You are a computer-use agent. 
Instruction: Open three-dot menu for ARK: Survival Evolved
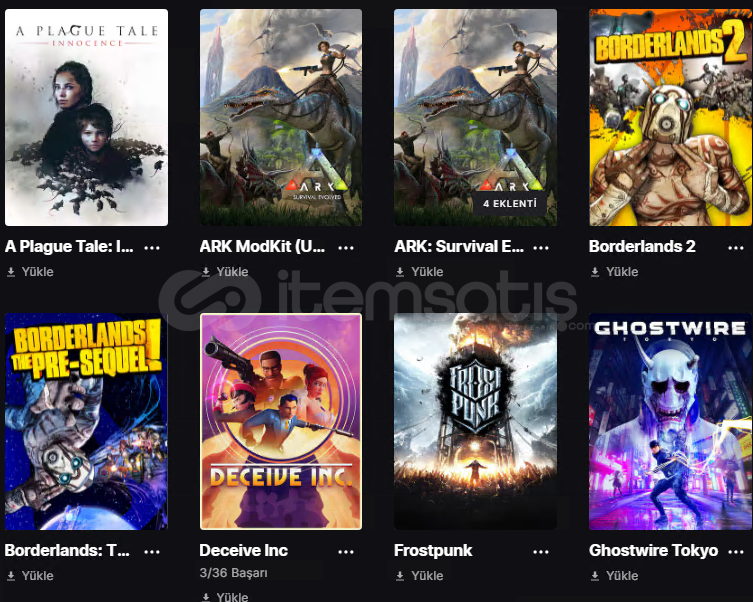click(x=541, y=248)
